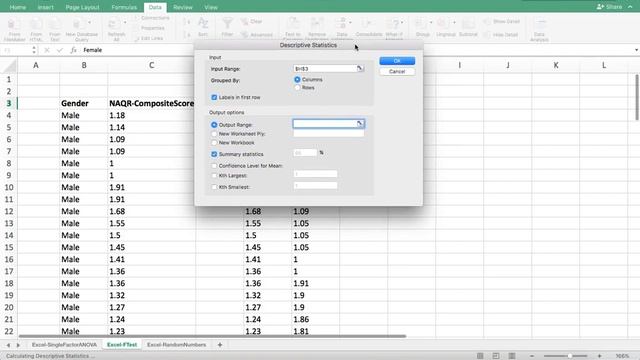
Task: Enable Confidence Level for Mean checkbox
Action: click(x=214, y=166)
